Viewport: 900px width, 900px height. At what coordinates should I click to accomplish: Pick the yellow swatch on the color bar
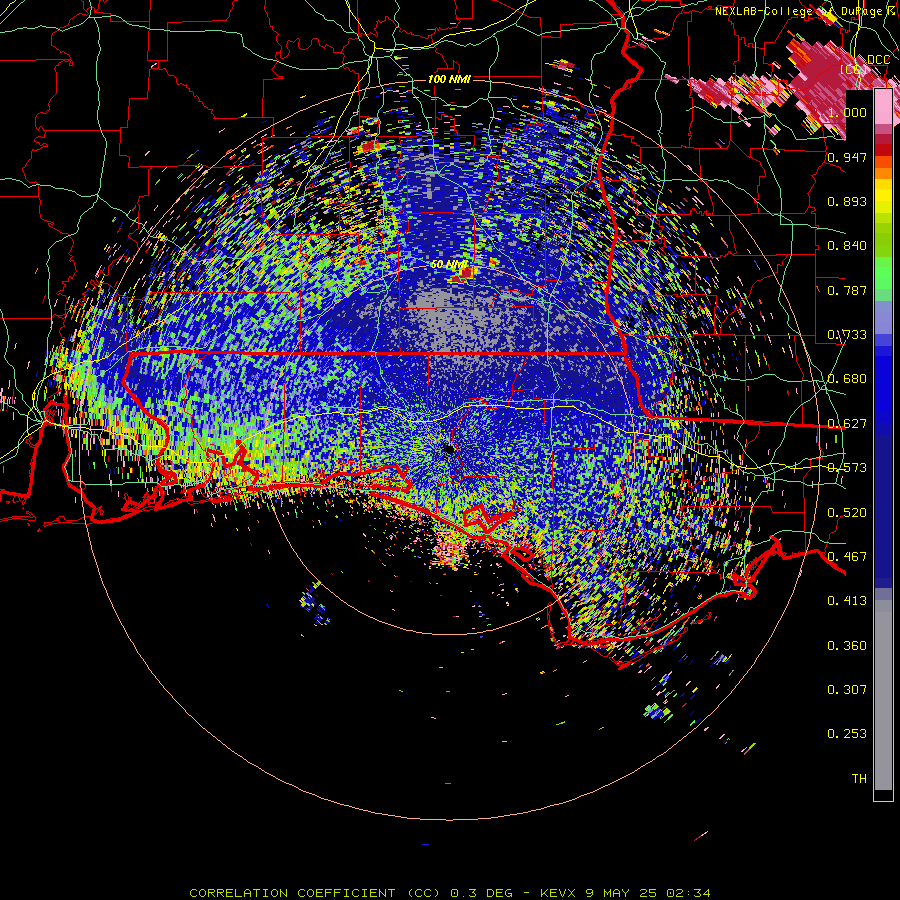click(883, 197)
